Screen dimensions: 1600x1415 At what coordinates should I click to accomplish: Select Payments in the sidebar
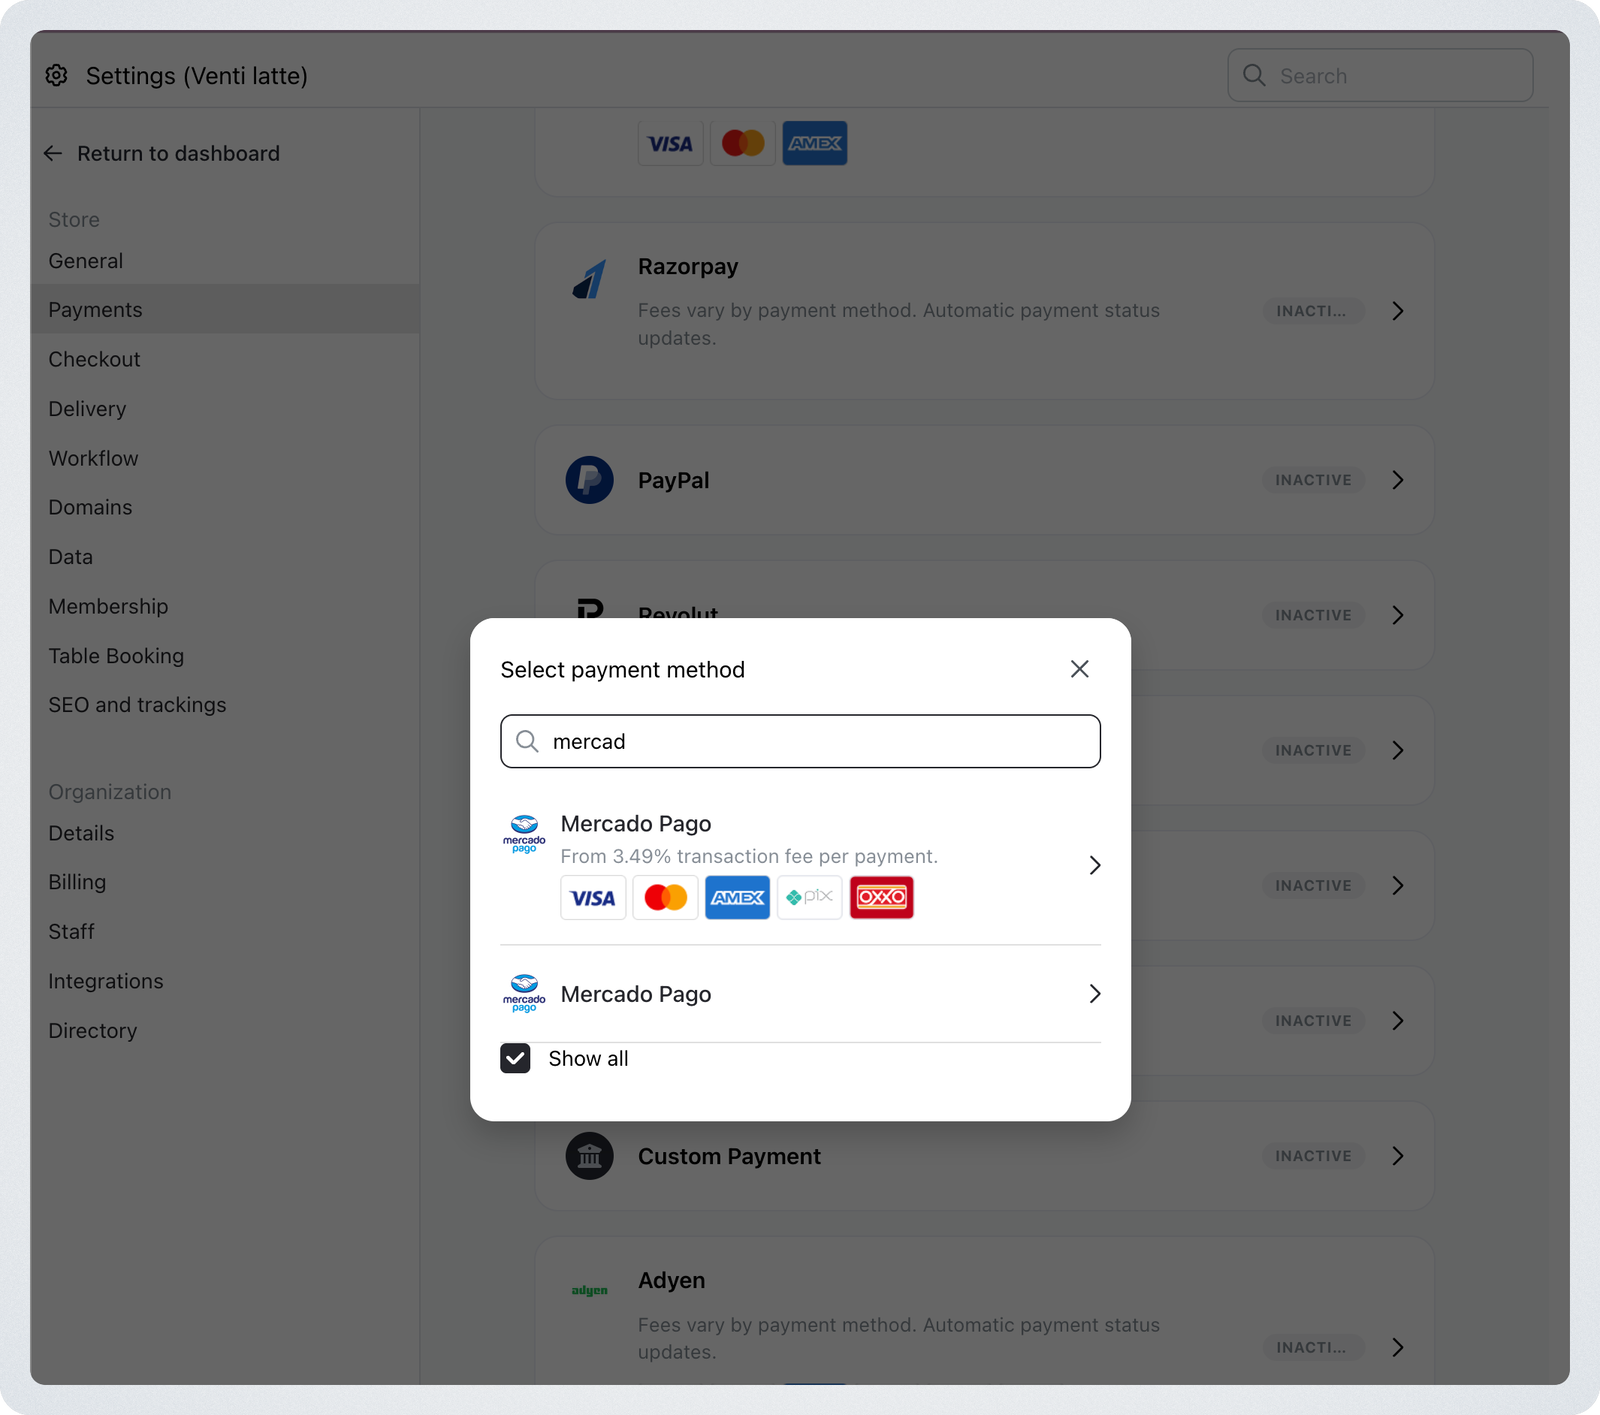(225, 309)
